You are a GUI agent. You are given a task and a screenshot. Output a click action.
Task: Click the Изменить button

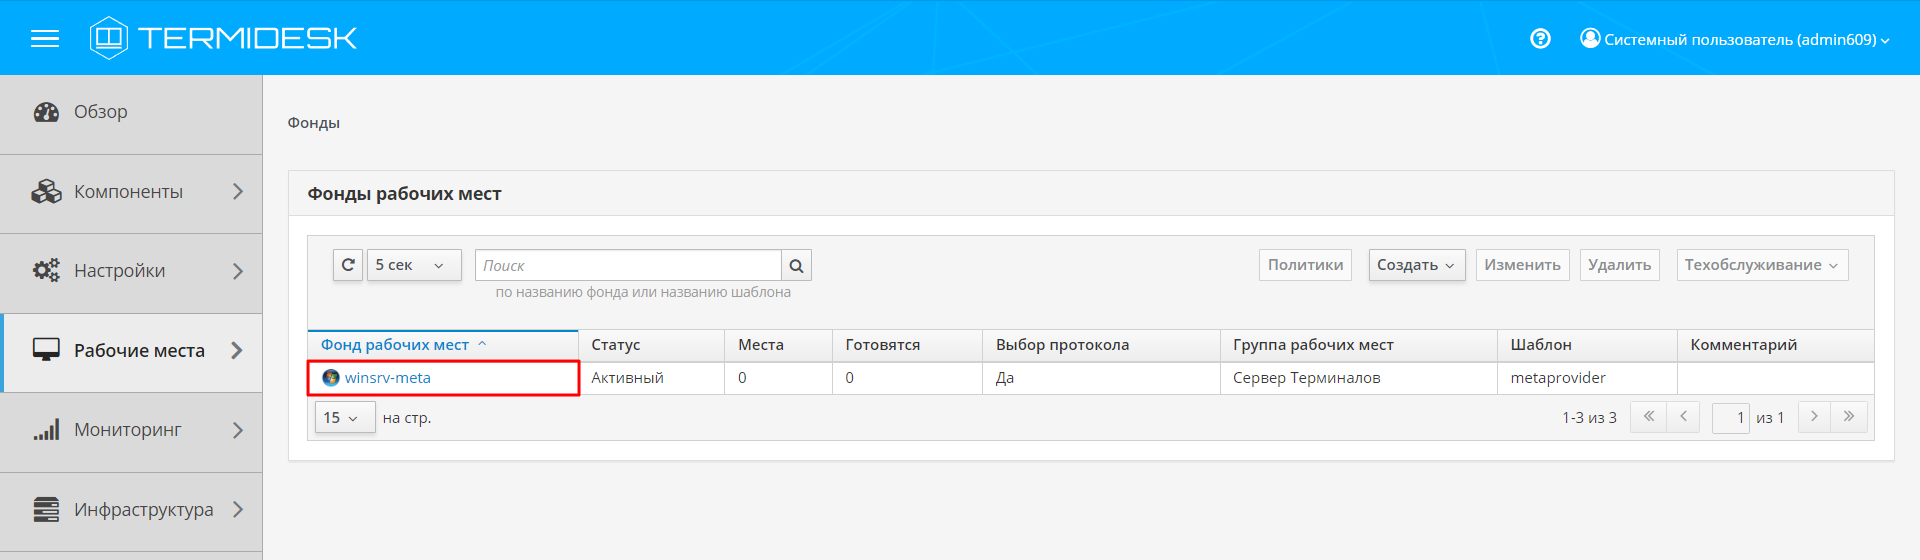coord(1522,265)
